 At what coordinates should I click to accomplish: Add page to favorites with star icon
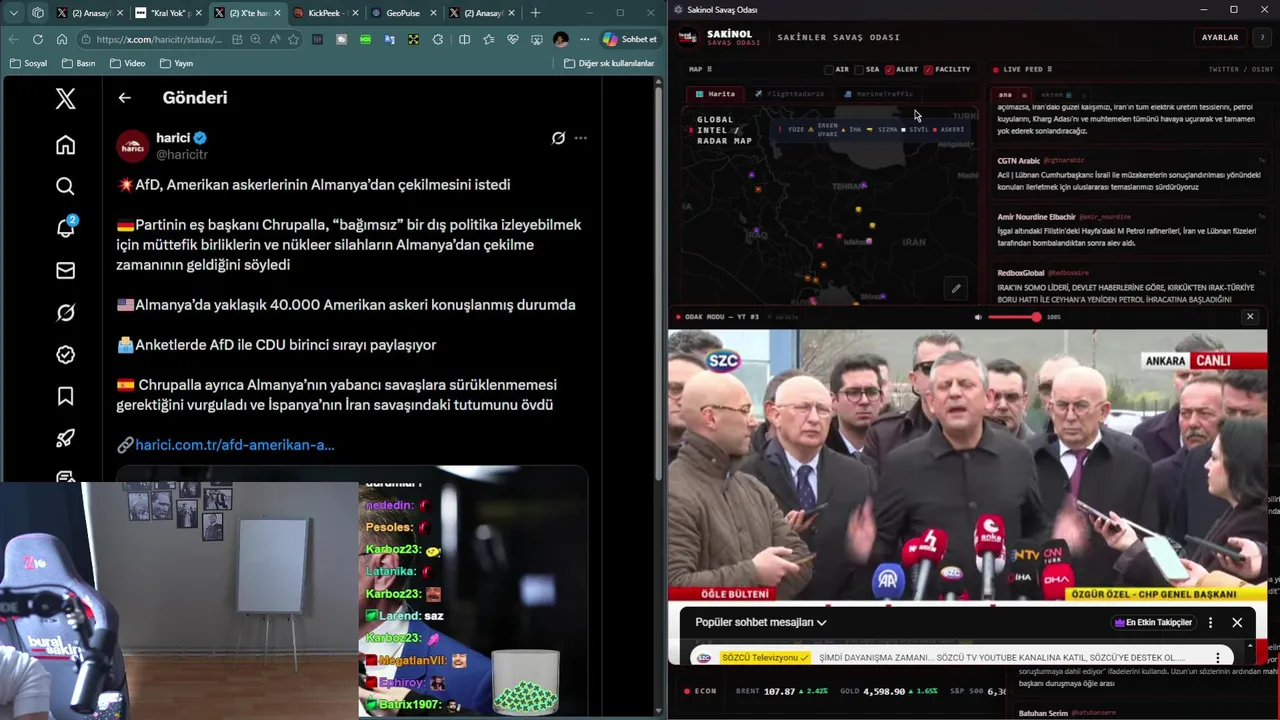point(293,39)
